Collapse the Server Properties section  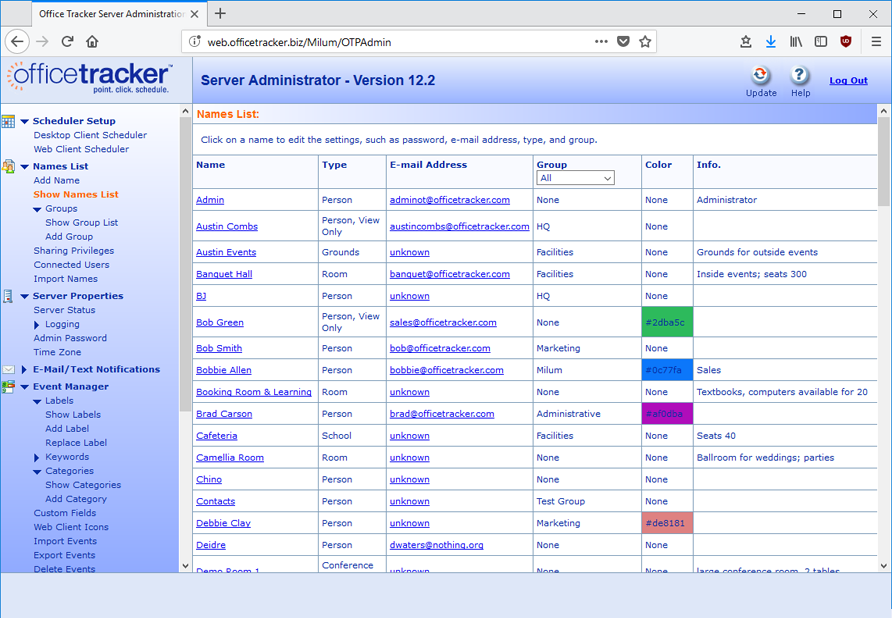[24, 296]
